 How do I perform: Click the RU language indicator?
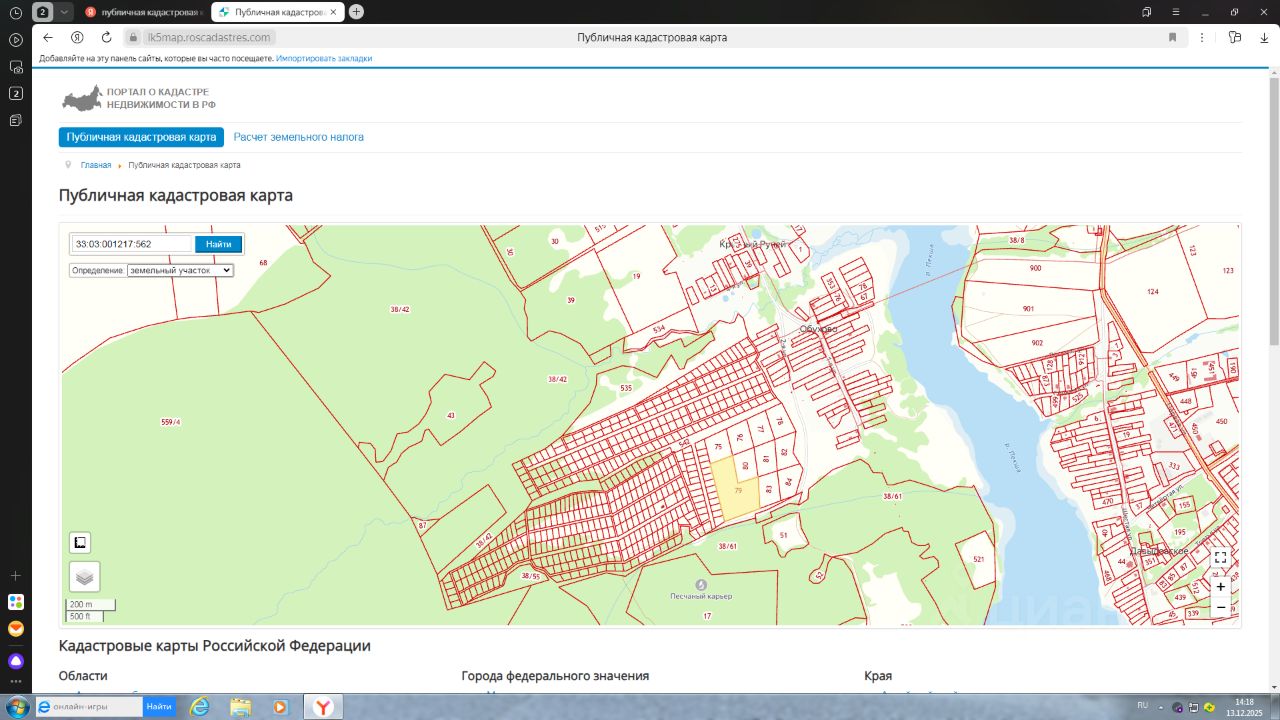click(1143, 705)
